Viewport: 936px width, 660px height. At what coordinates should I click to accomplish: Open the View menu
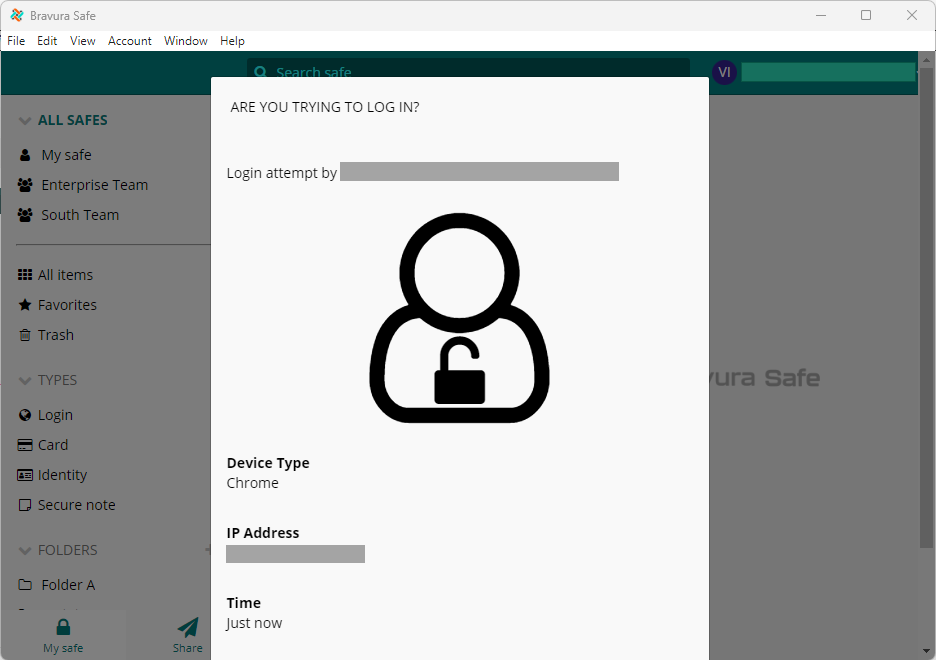click(x=82, y=41)
